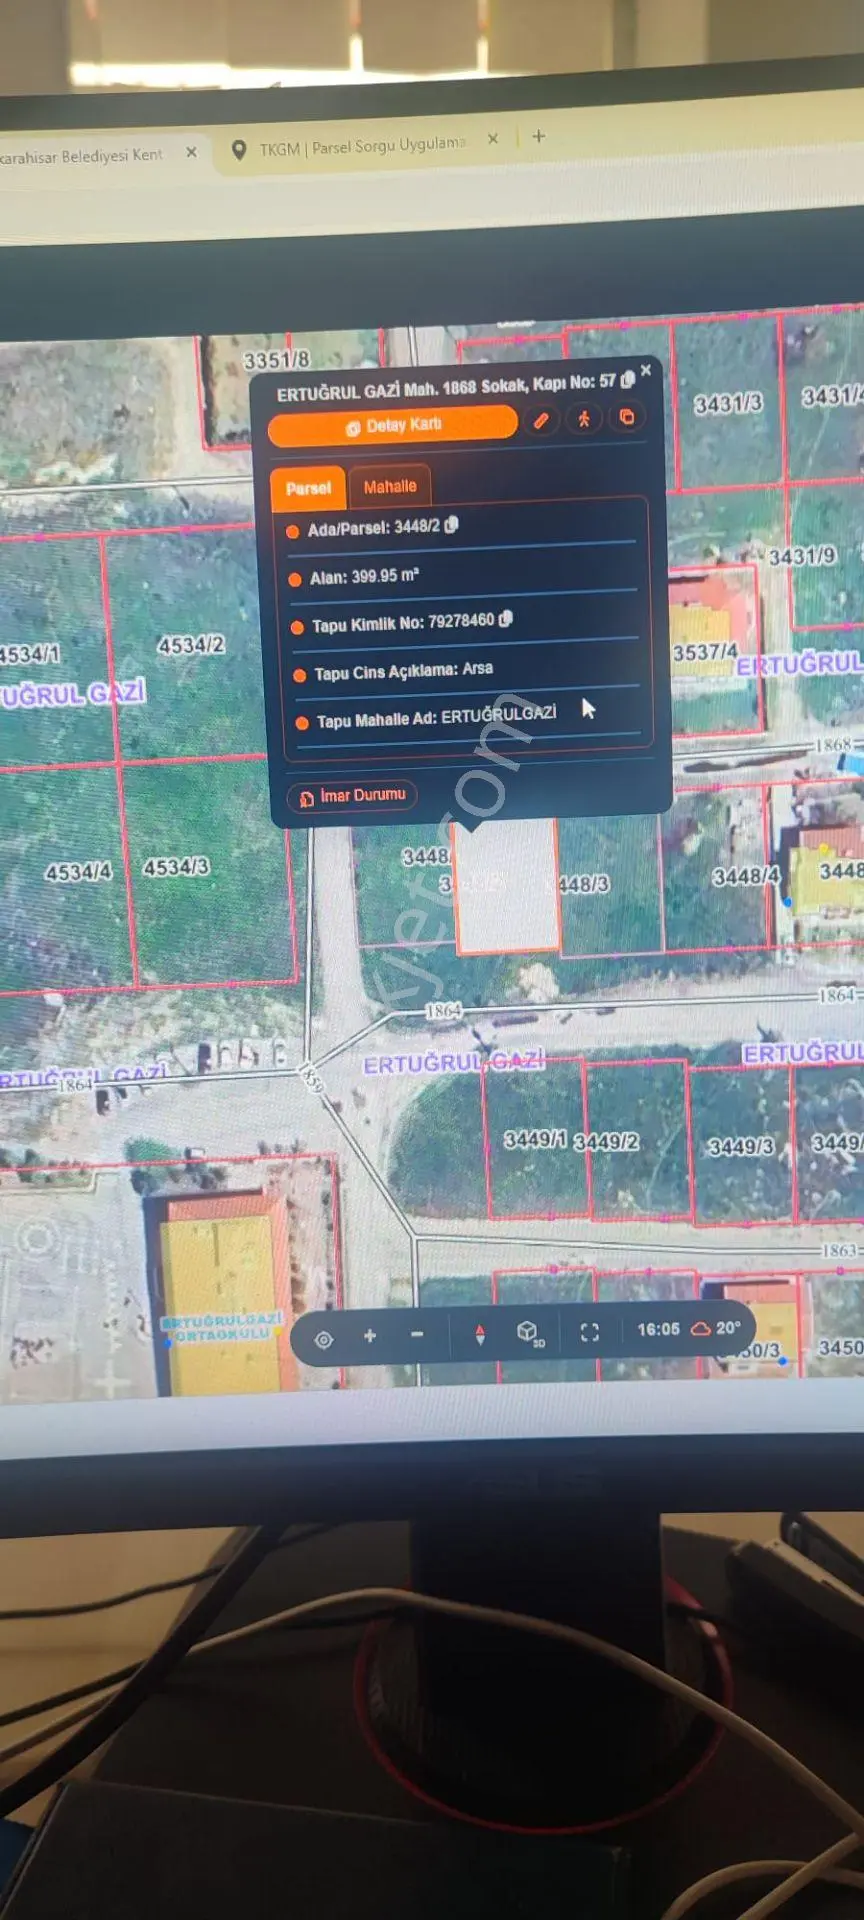Image resolution: width=864 pixels, height=1920 pixels.
Task: Click the fullscreen icon in map toolbar
Action: point(590,1331)
